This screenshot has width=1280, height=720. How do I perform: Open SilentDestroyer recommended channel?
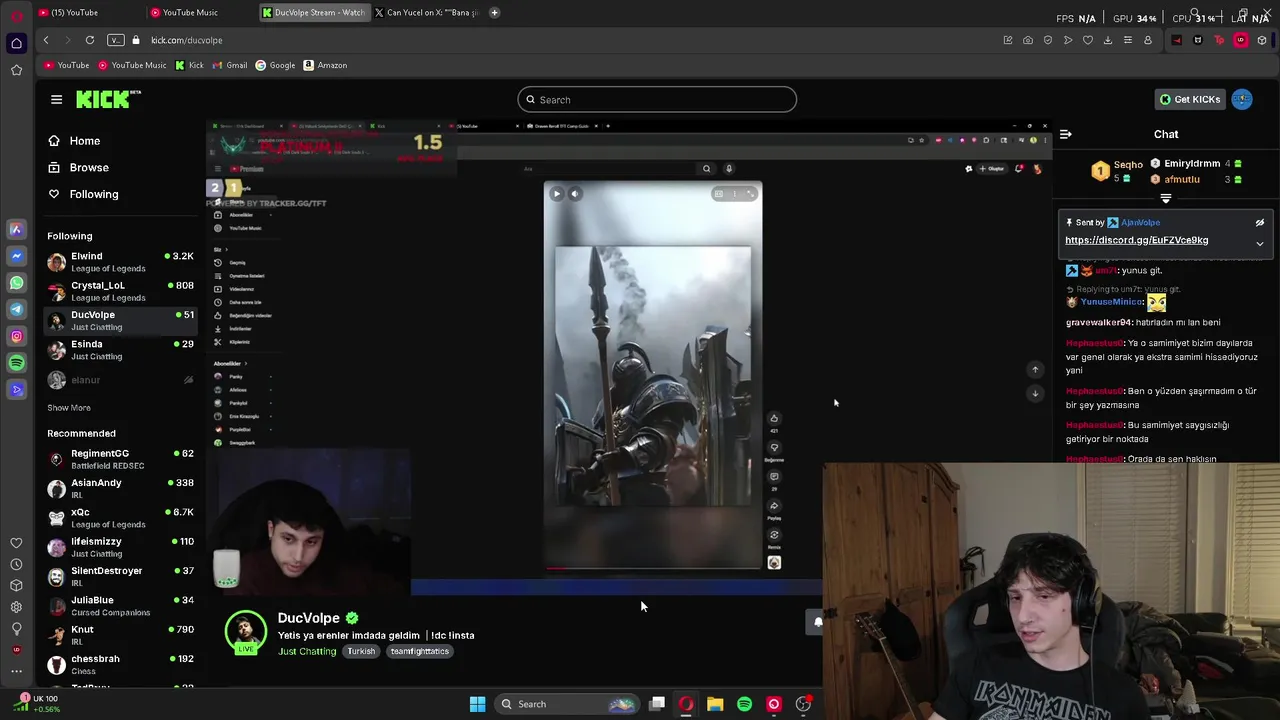click(120, 576)
